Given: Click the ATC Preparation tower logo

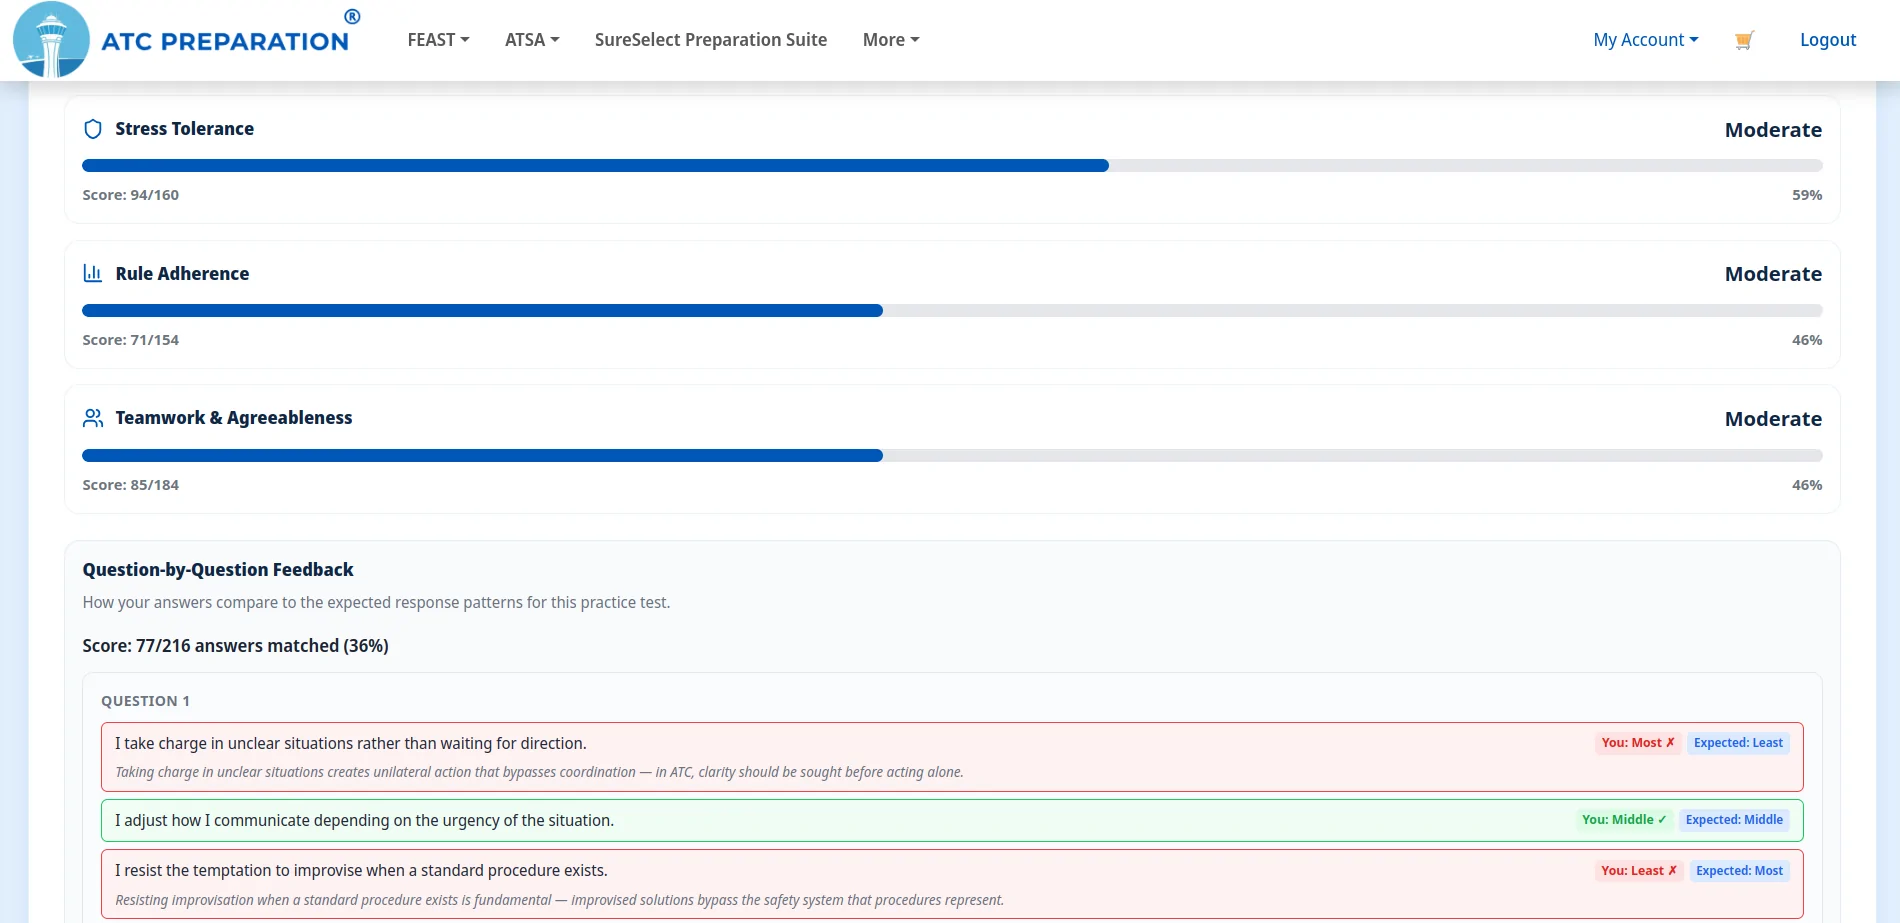Looking at the screenshot, I should tap(51, 40).
